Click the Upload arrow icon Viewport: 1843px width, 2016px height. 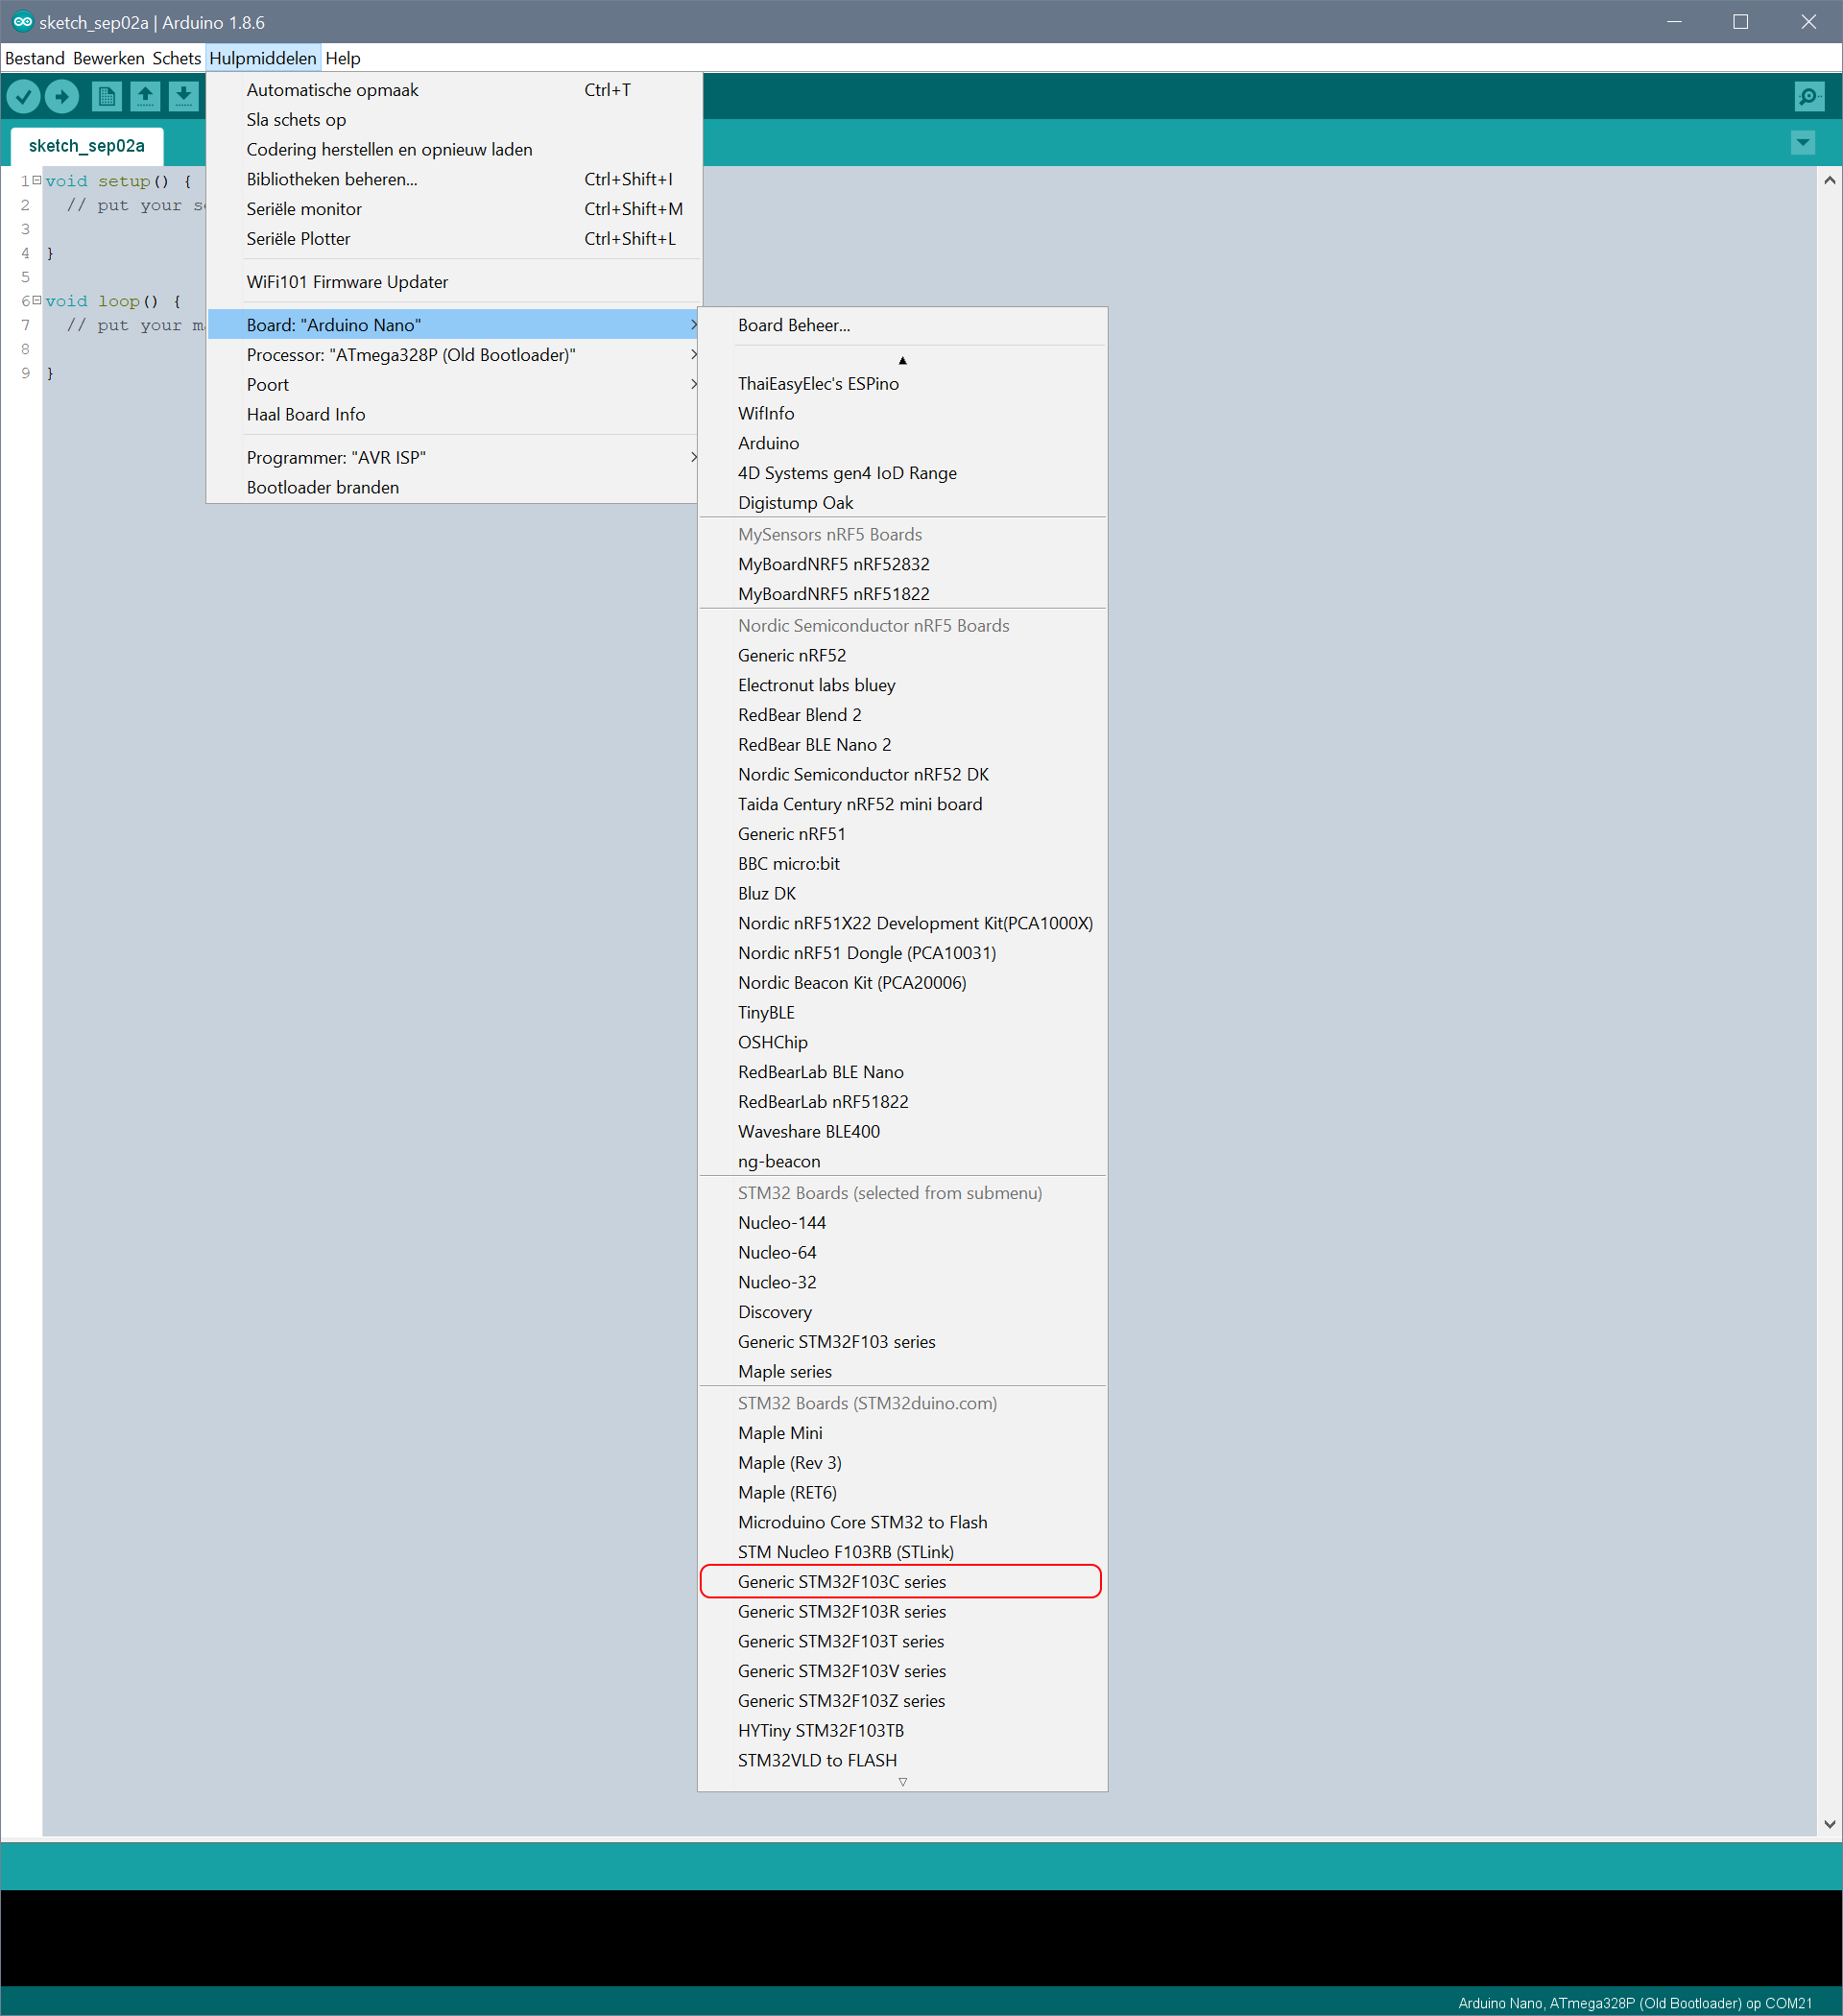62,96
